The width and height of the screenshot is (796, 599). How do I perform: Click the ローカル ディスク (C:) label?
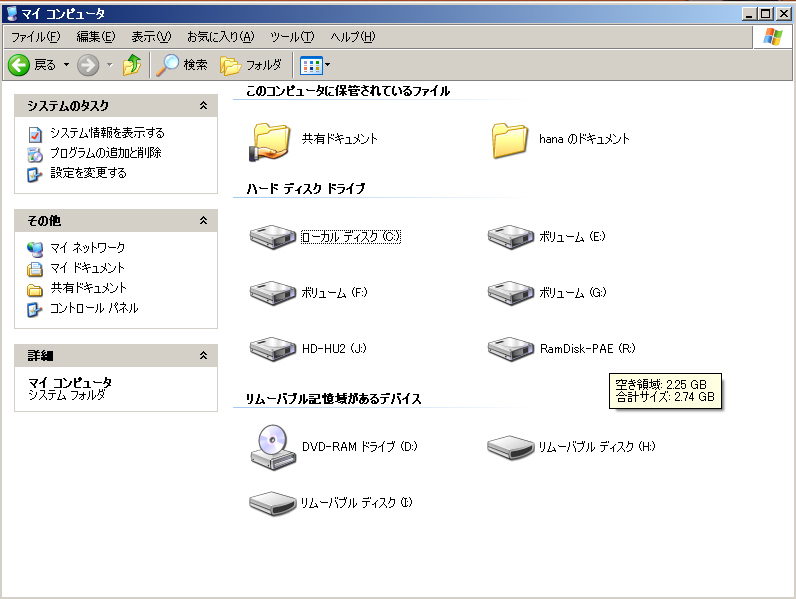click(x=351, y=237)
